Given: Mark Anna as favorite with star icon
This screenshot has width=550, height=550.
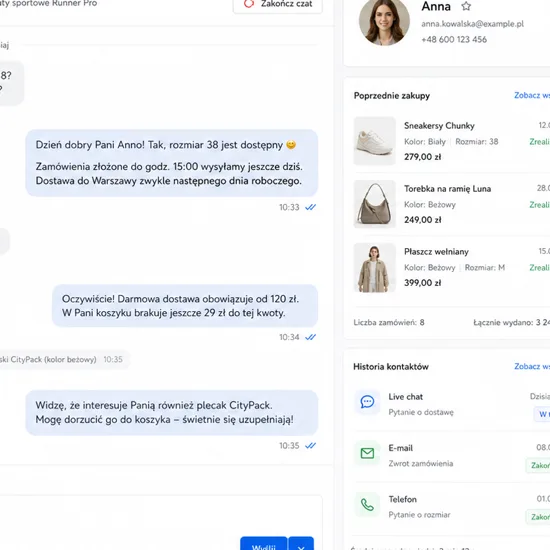Looking at the screenshot, I should pos(466,6).
